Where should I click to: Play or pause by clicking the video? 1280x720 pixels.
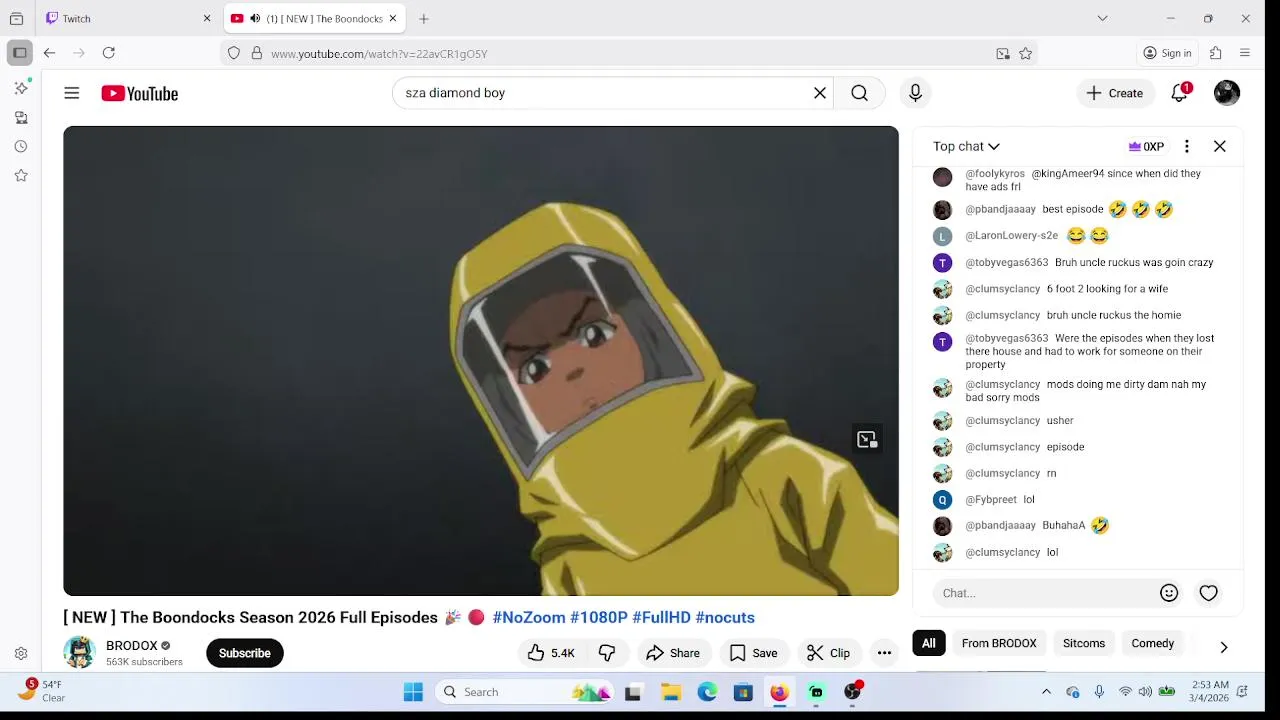pyautogui.click(x=481, y=361)
